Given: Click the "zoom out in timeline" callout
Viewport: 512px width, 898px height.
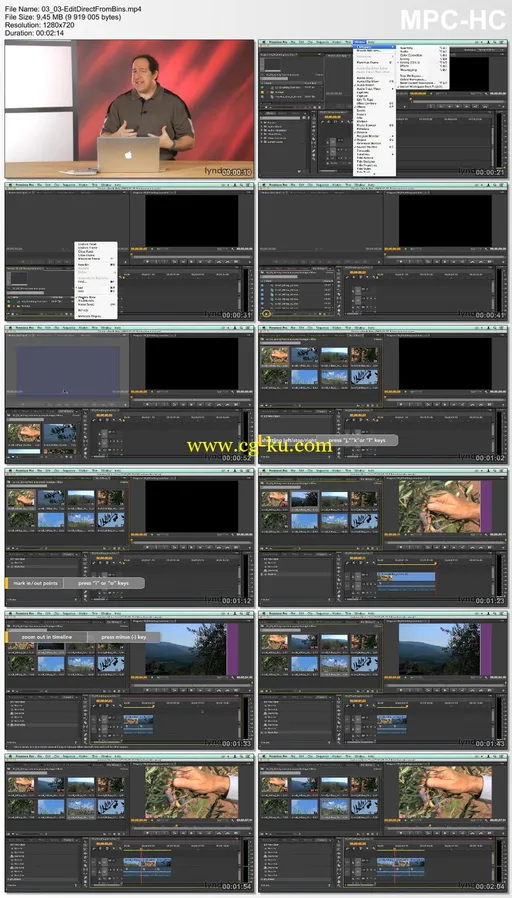Looking at the screenshot, I should tap(47, 637).
